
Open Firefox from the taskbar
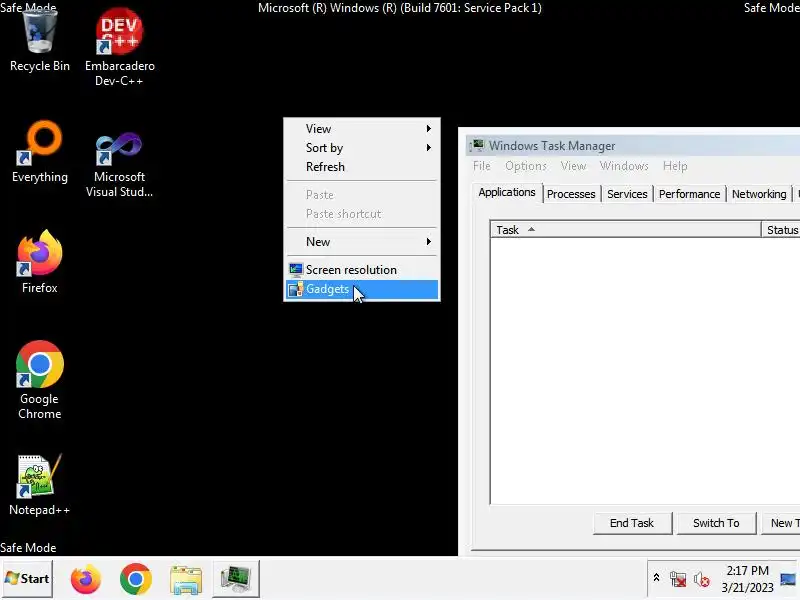(85, 579)
